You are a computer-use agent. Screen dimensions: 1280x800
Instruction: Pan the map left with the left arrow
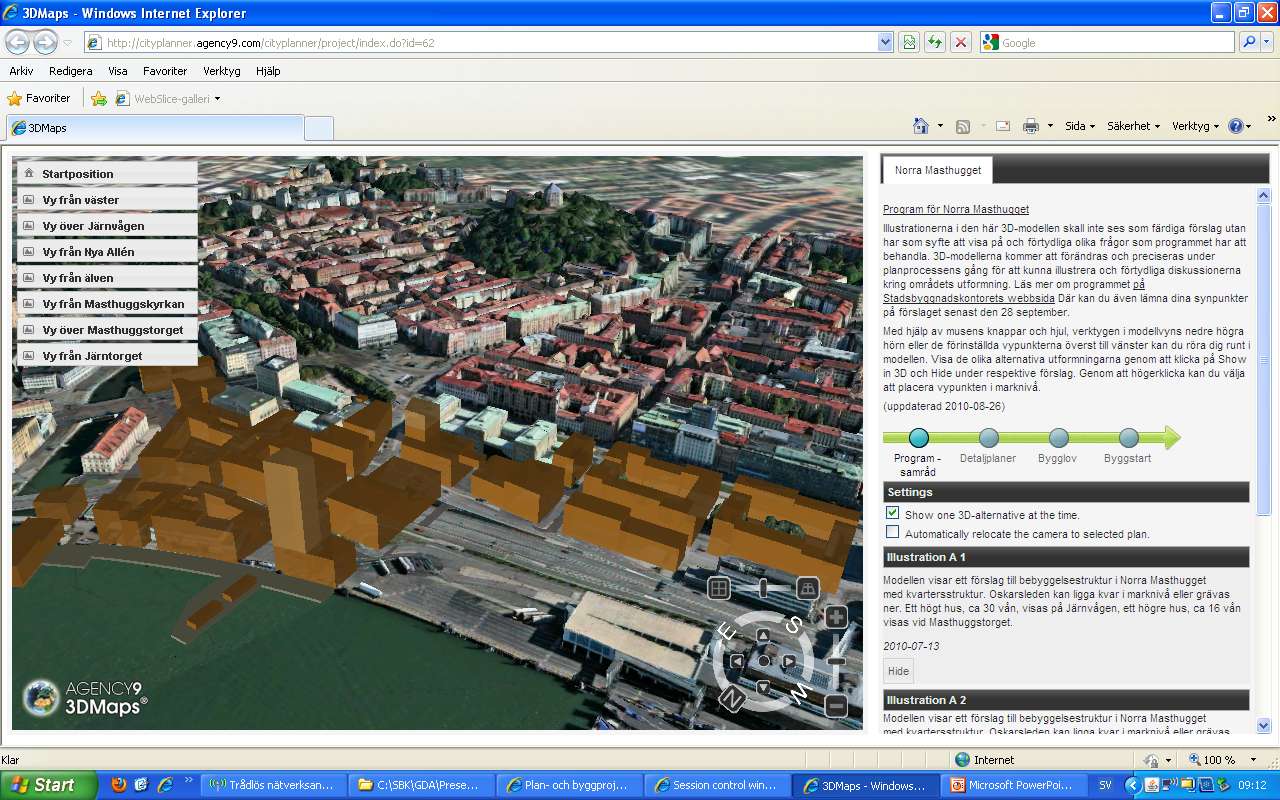[737, 661]
